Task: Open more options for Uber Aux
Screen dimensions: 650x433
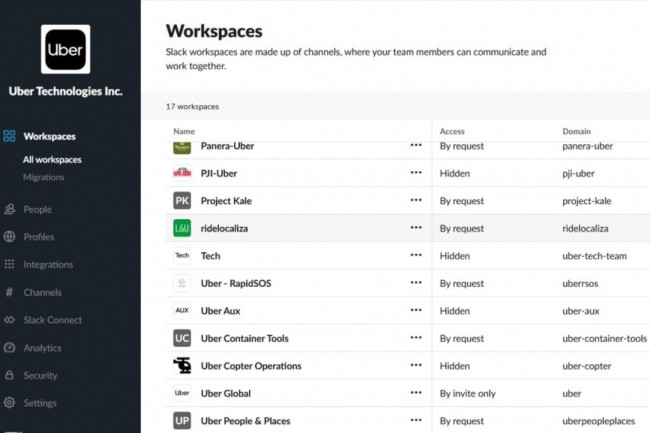Action: [416, 310]
